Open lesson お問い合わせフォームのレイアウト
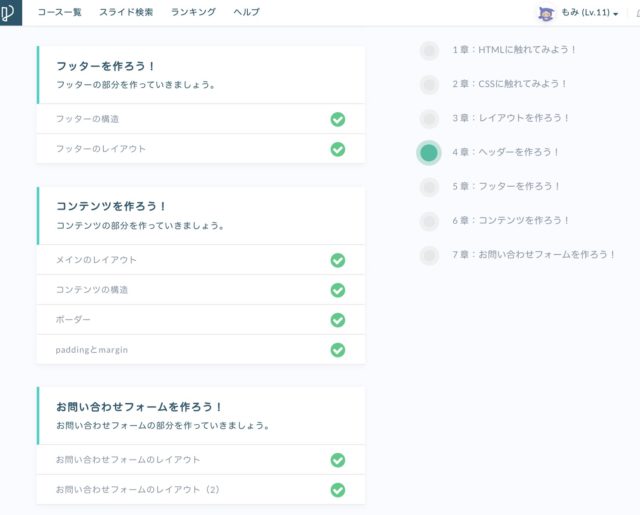 point(200,460)
